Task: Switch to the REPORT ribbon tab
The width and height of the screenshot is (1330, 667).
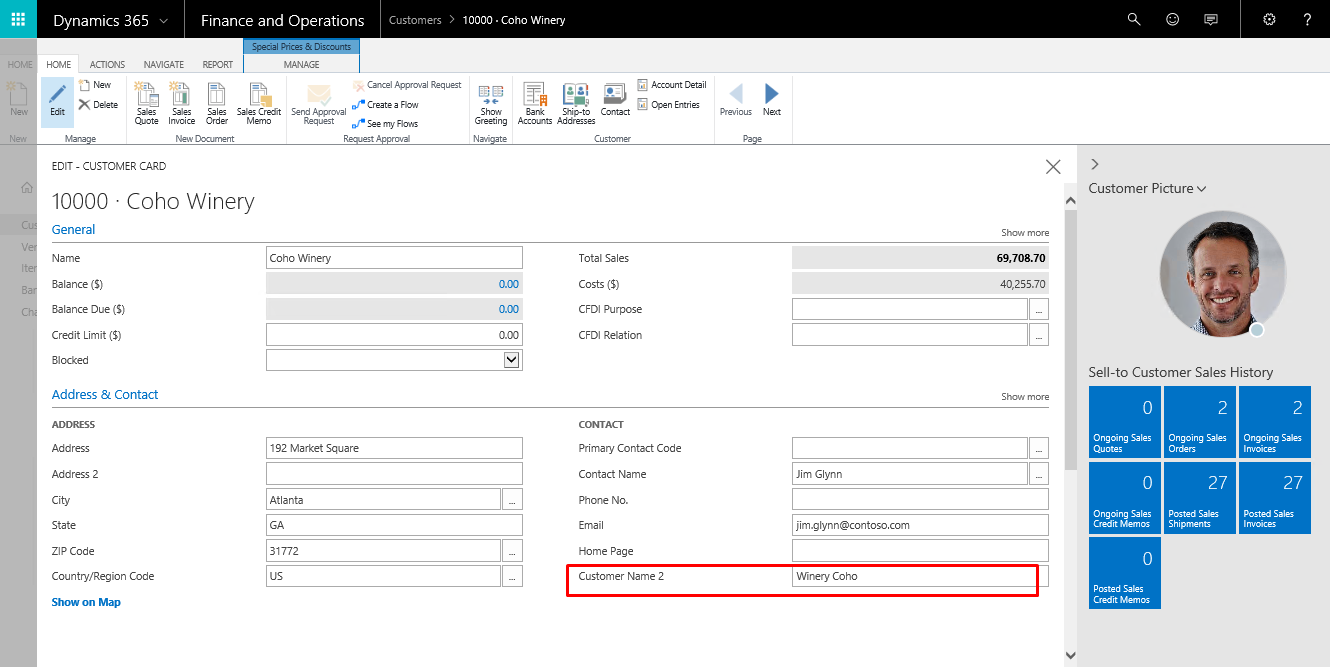Action: 217,64
